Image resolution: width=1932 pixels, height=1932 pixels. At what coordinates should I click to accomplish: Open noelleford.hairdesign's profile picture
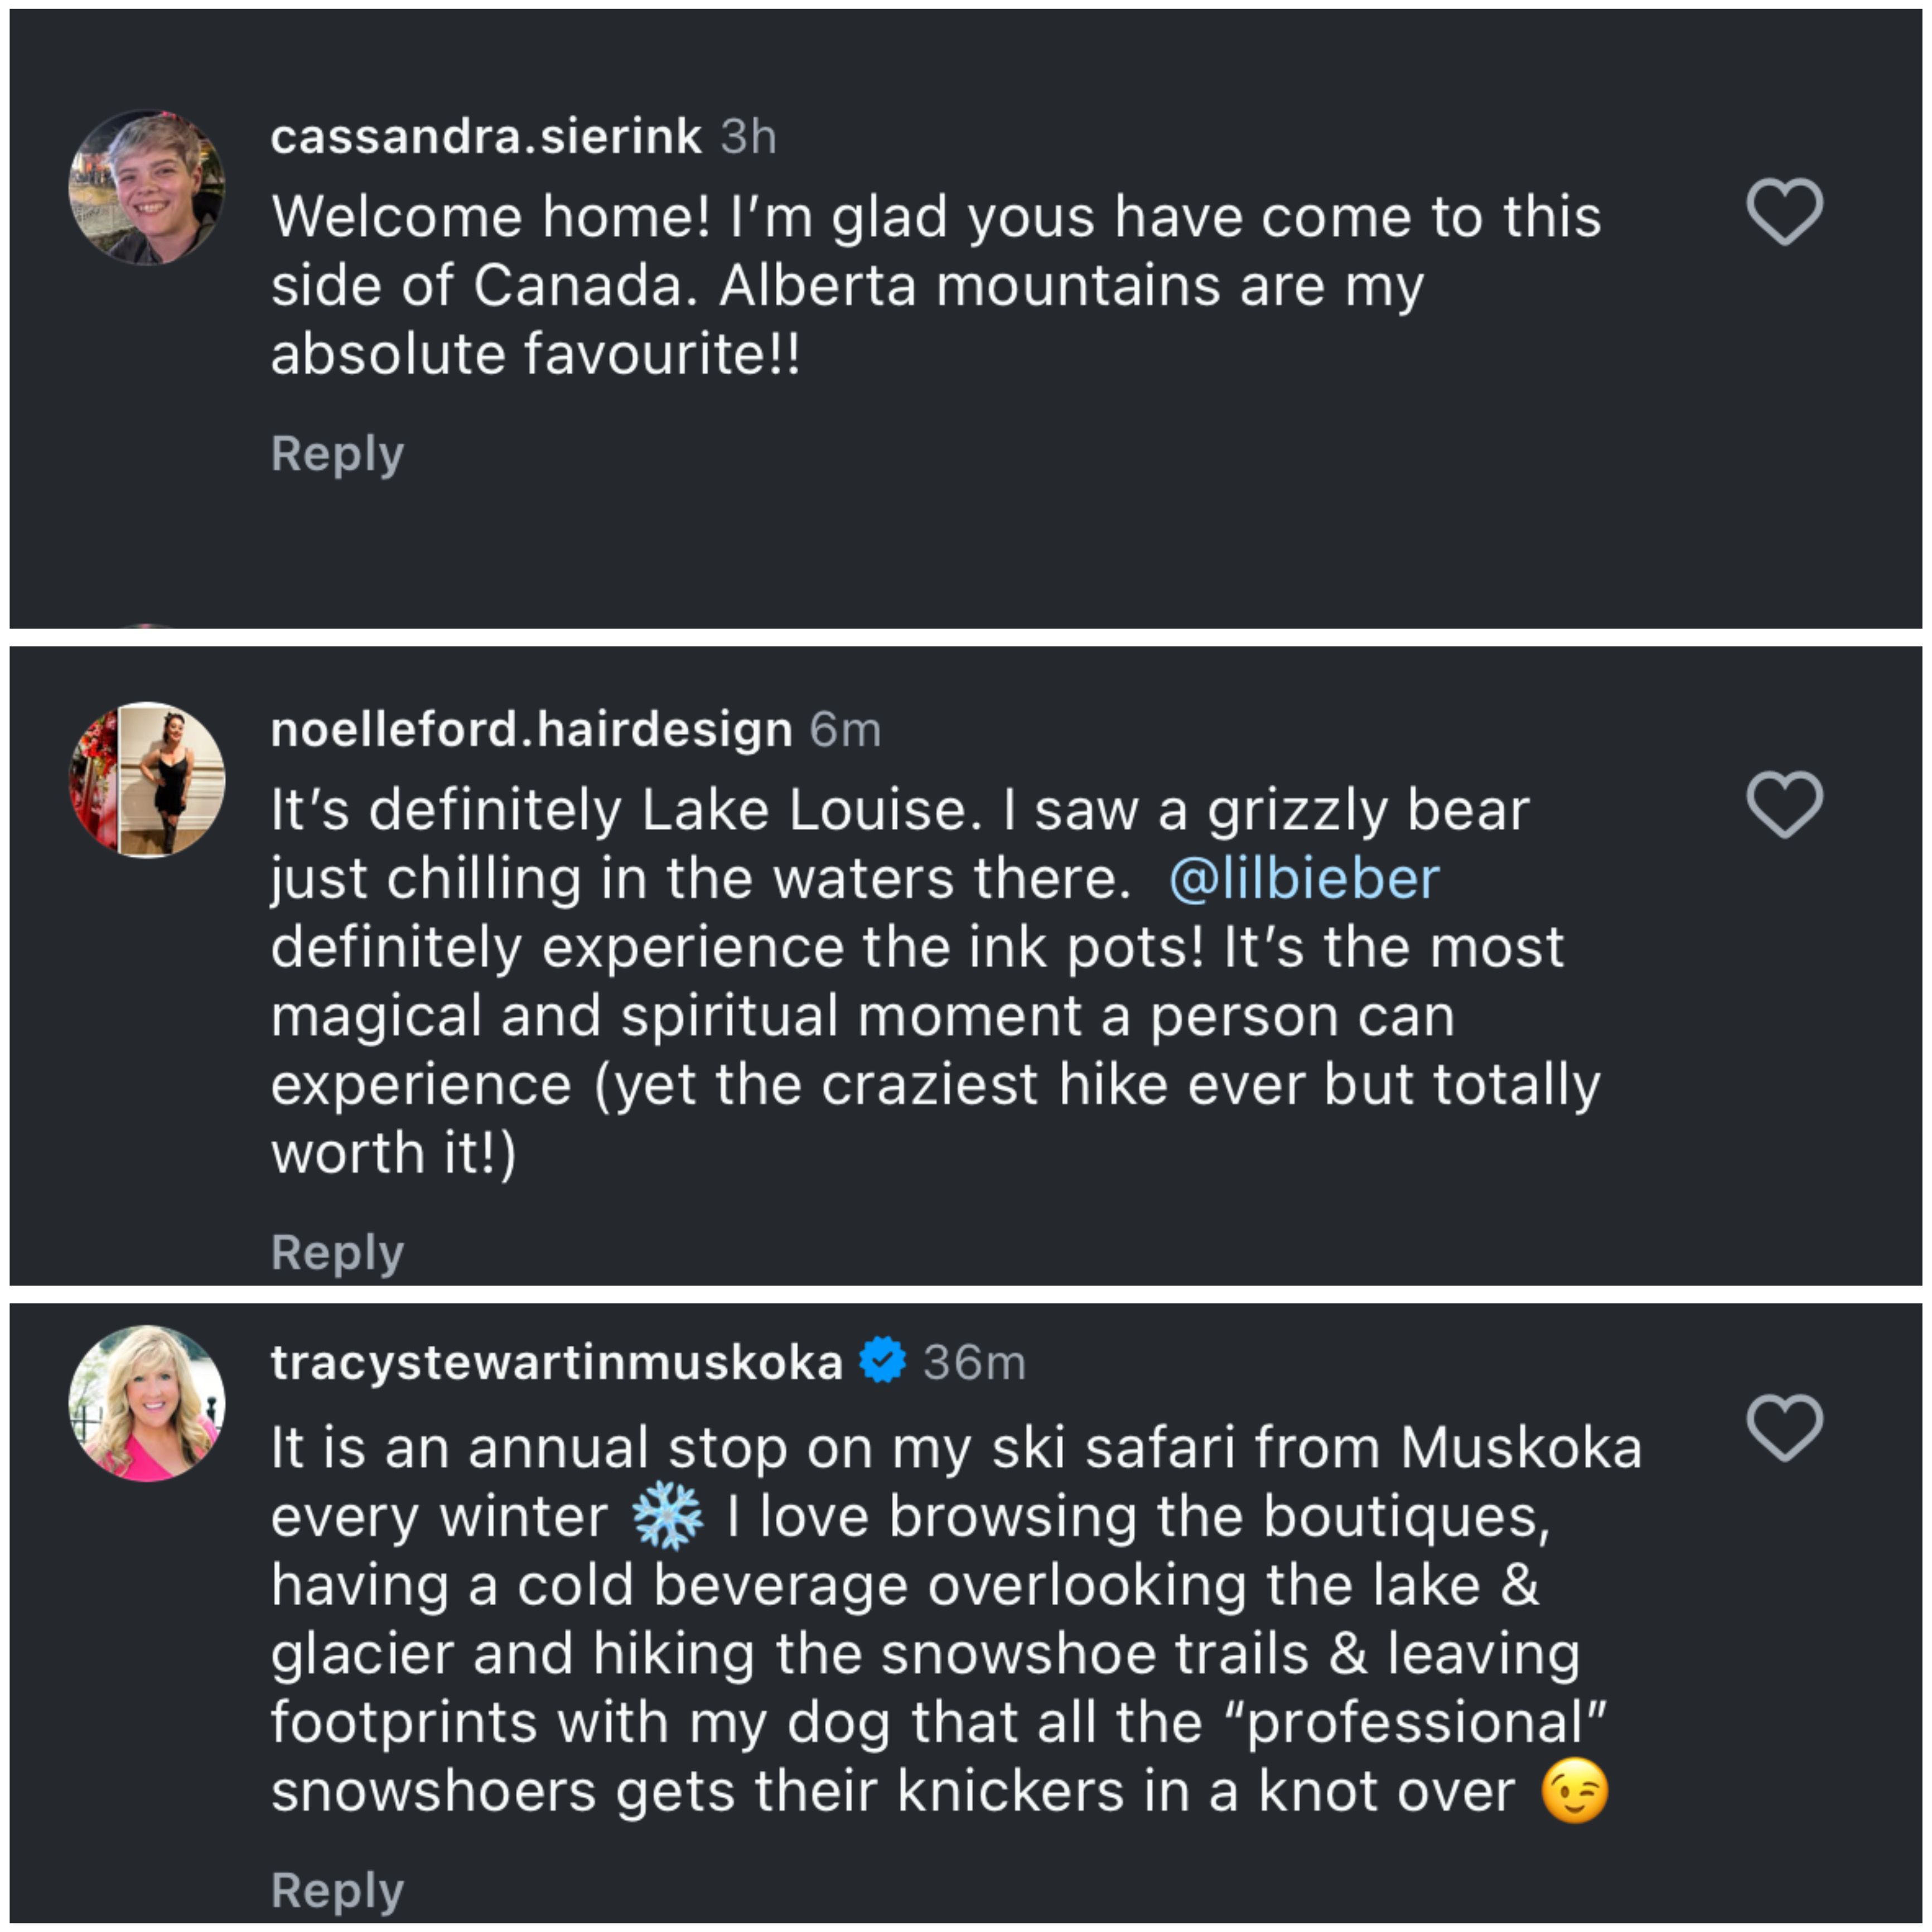pyautogui.click(x=147, y=780)
